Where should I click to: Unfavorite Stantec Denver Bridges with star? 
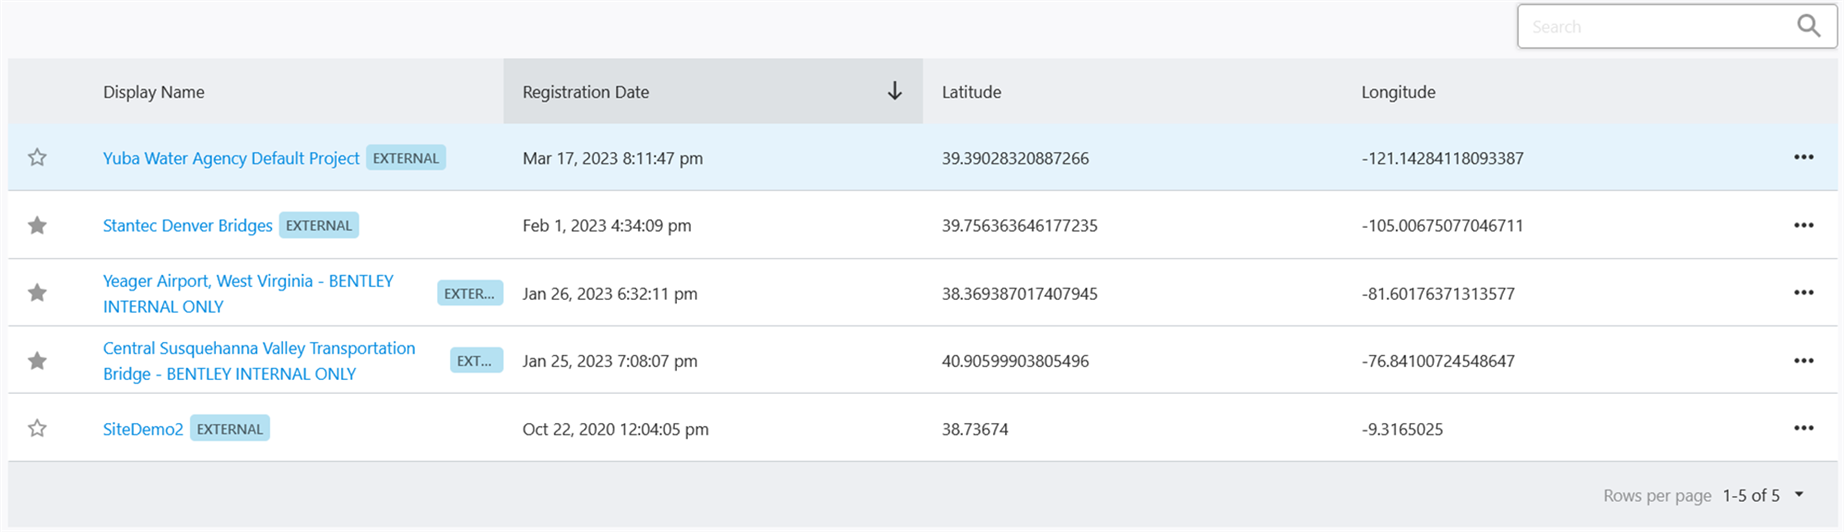(x=37, y=225)
